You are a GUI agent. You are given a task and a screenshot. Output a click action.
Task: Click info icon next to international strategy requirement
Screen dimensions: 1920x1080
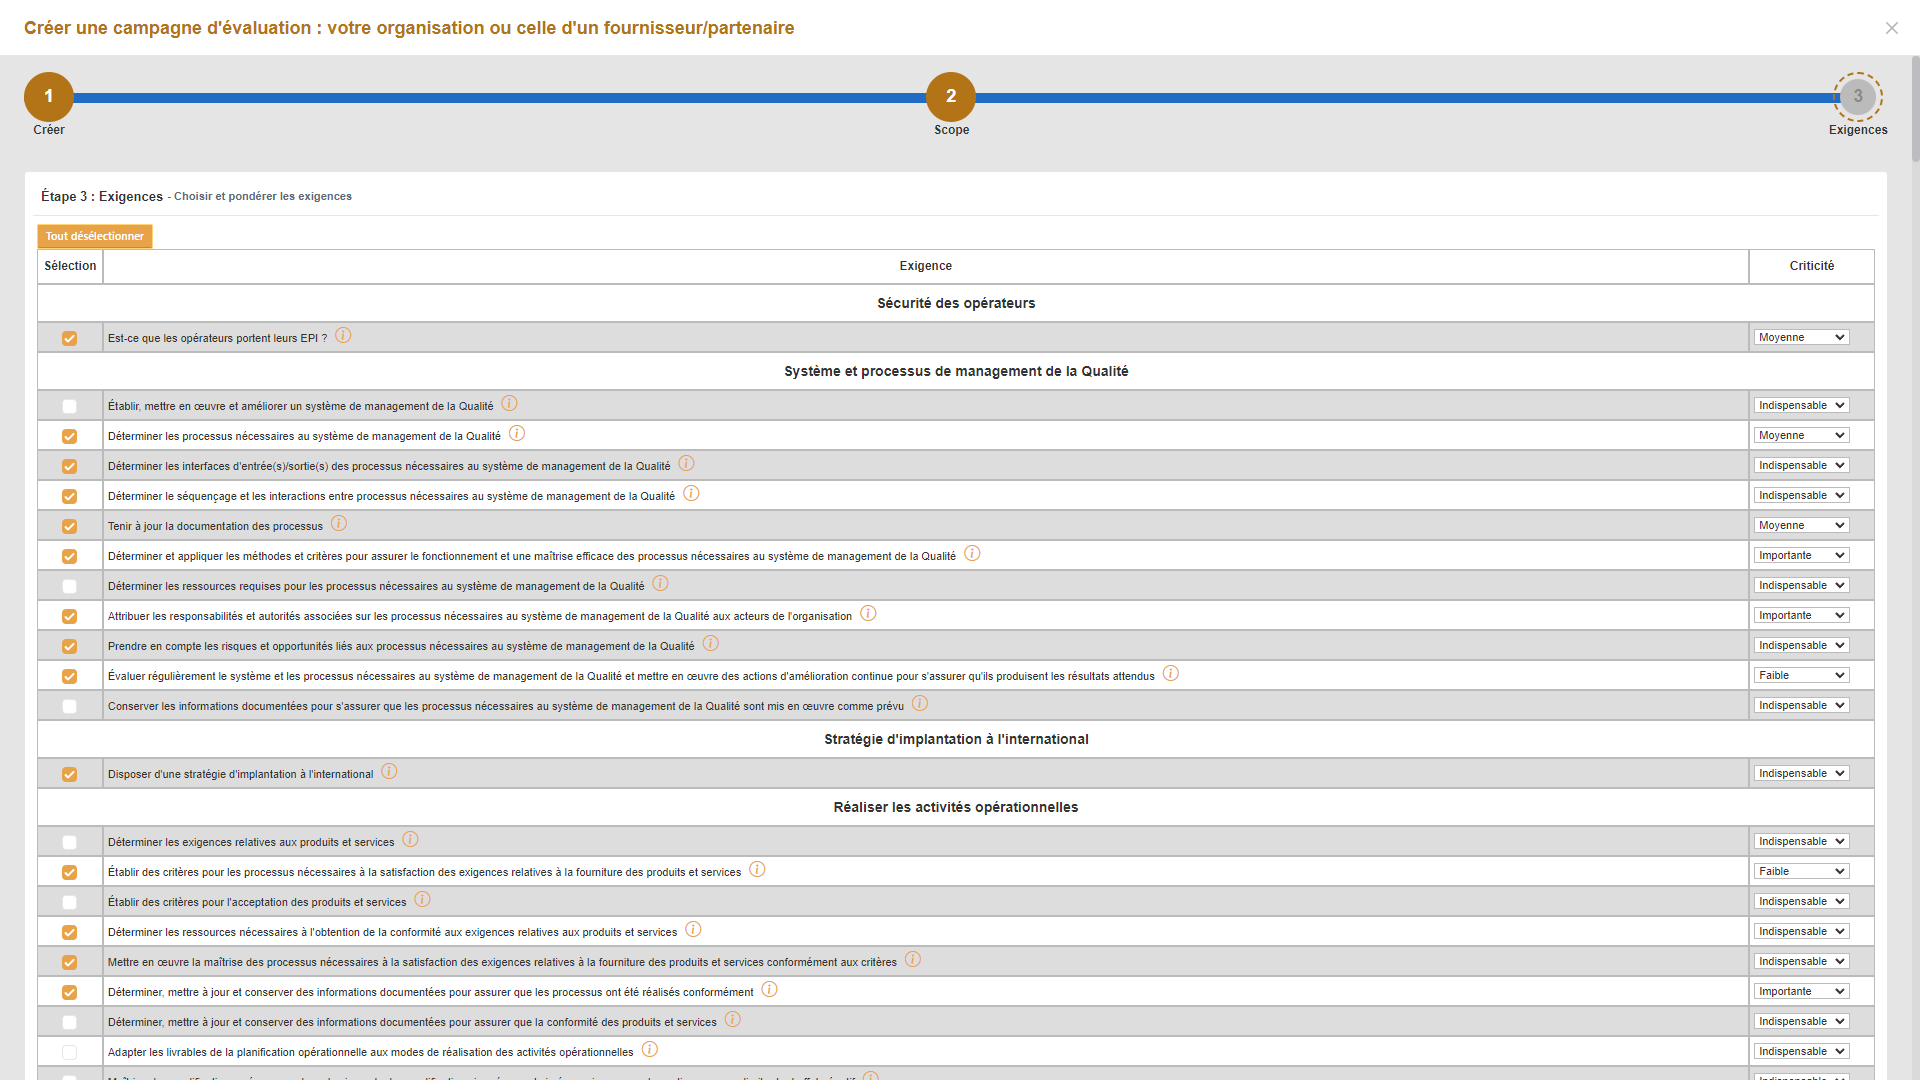click(x=389, y=772)
